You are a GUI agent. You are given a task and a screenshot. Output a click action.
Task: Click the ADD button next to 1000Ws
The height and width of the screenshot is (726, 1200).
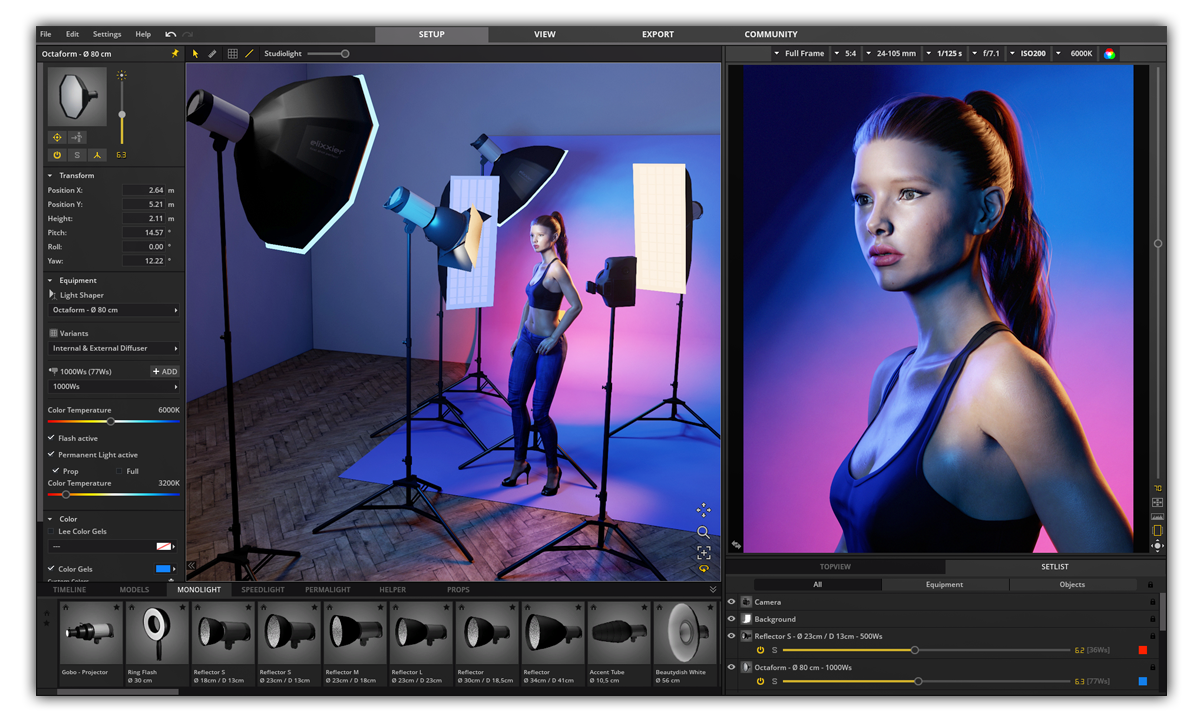click(x=164, y=371)
